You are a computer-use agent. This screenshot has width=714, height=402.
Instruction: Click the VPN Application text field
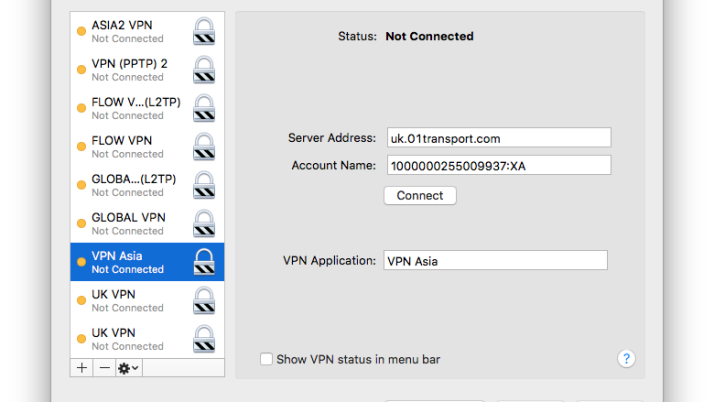495,261
